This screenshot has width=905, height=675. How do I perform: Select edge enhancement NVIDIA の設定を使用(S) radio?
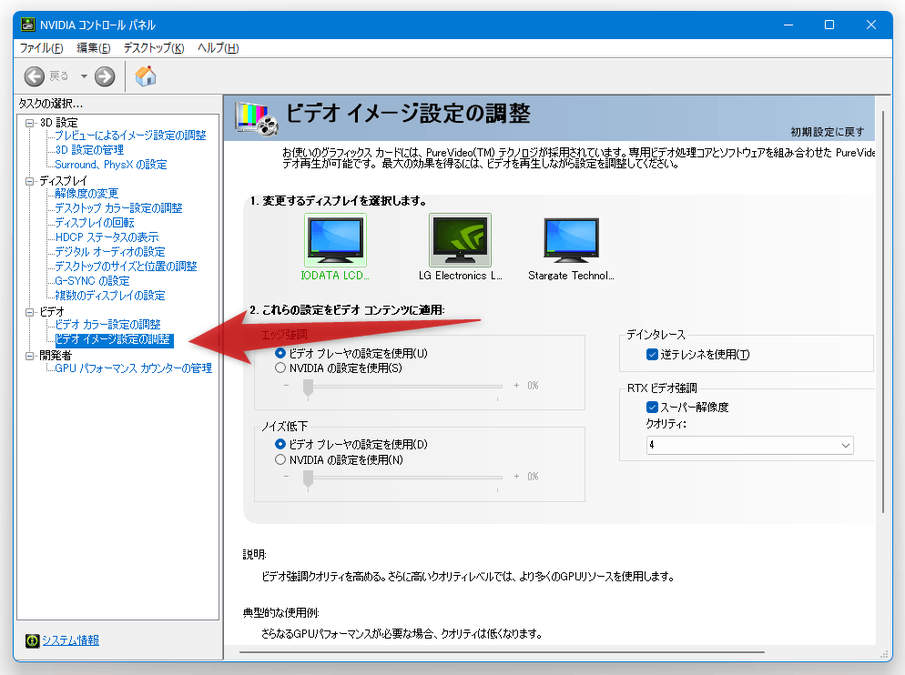(281, 368)
